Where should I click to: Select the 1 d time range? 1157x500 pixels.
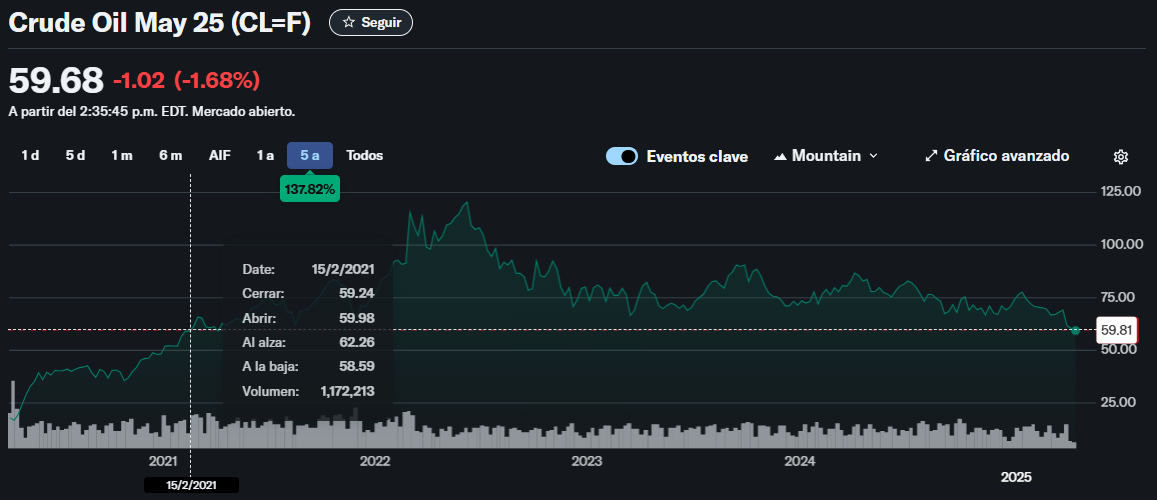30,156
